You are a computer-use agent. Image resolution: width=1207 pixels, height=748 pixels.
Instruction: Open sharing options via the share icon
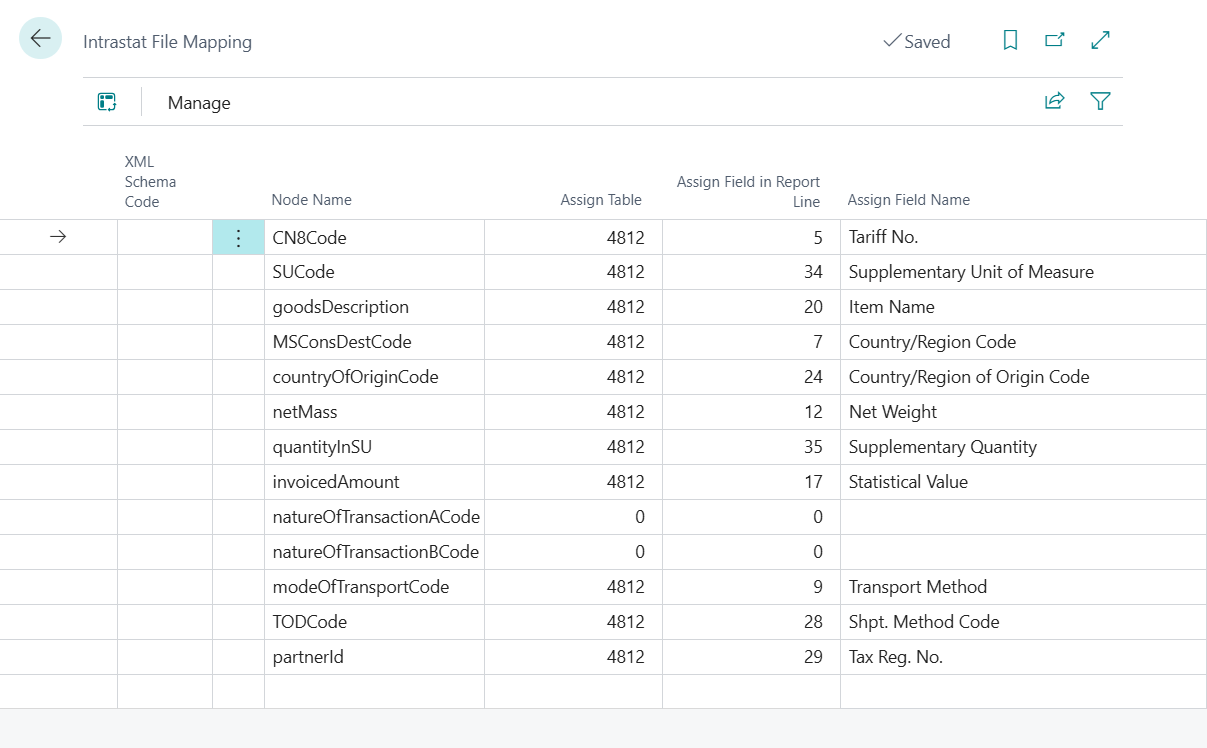tap(1054, 101)
